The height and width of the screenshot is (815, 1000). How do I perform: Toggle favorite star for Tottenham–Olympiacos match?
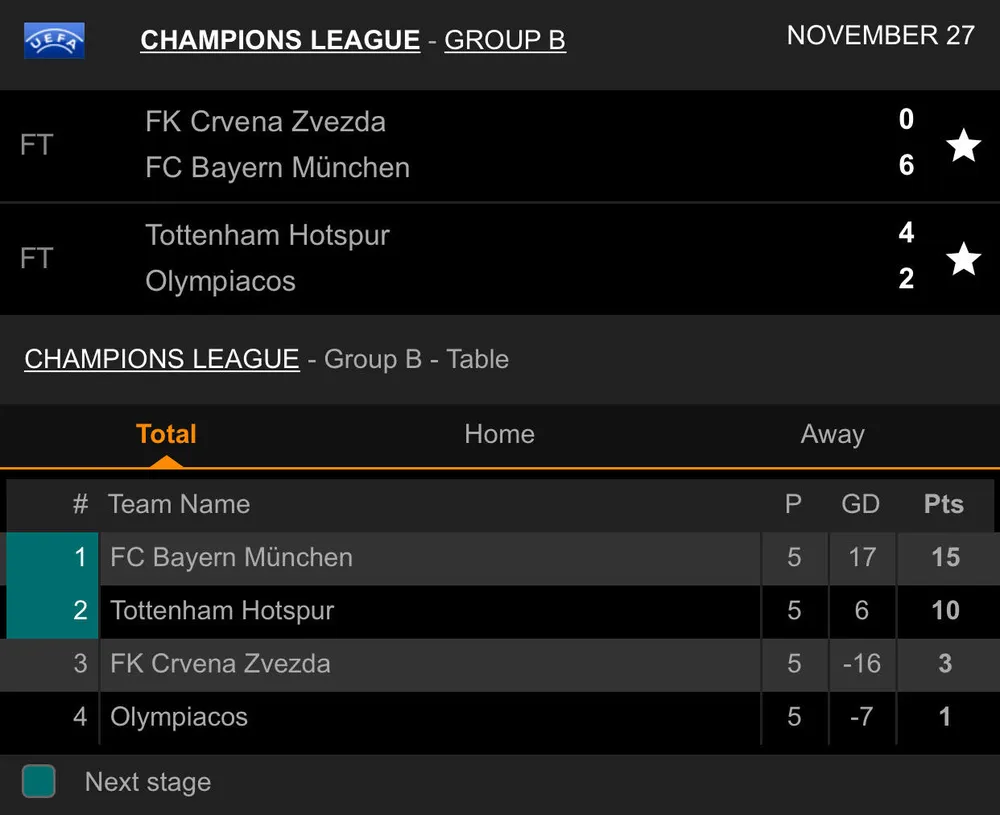963,259
